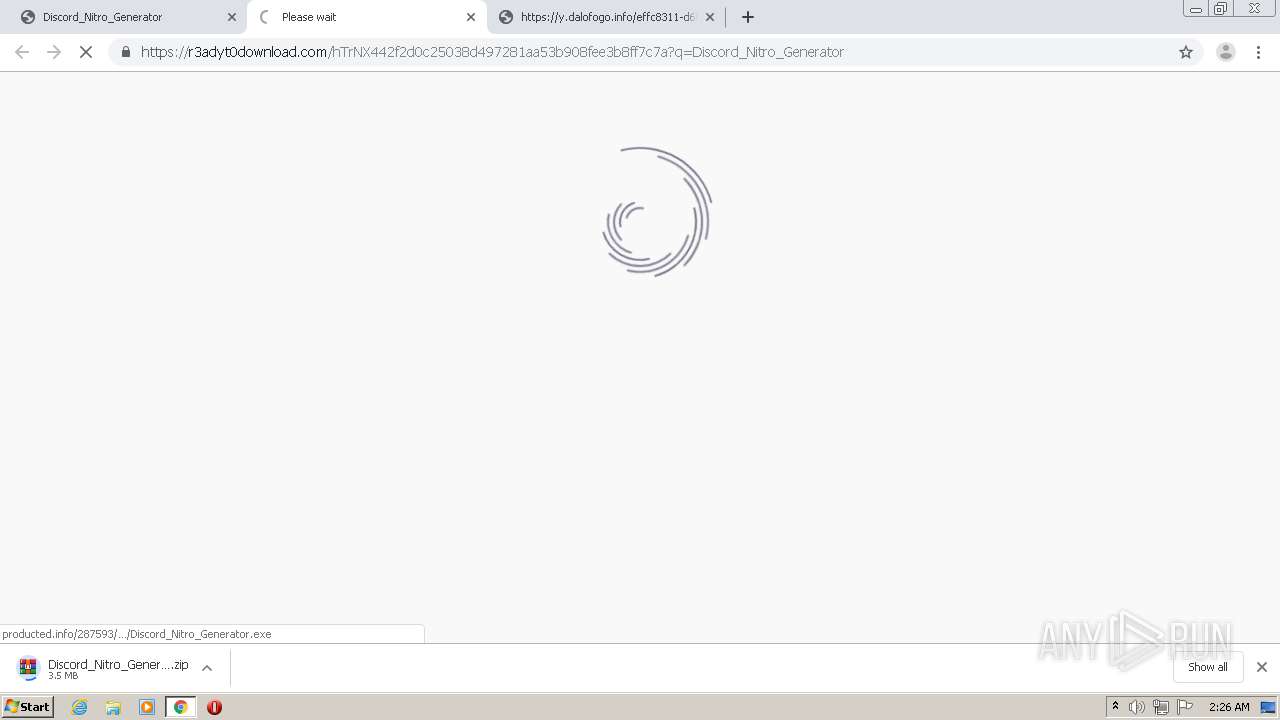The height and width of the screenshot is (720, 1280).
Task: Close the downloads bar
Action: (1262, 667)
